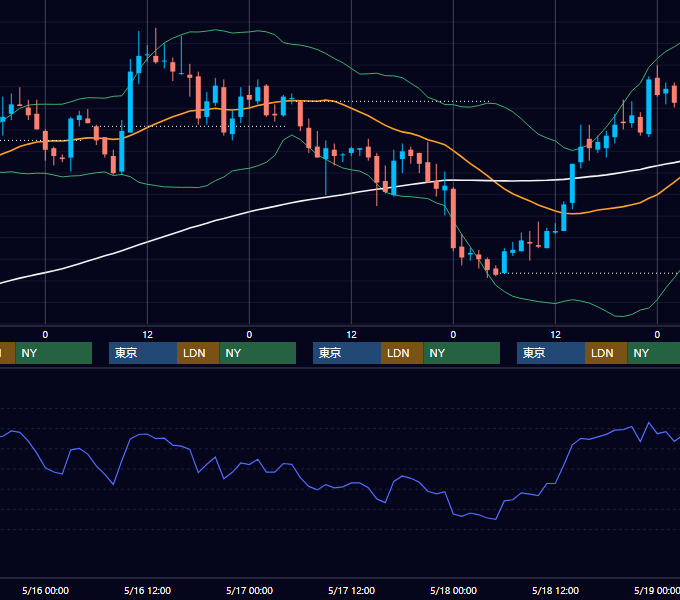Select the NY session bar after 5/16 LDN
The height and width of the screenshot is (600, 680).
click(x=258, y=353)
